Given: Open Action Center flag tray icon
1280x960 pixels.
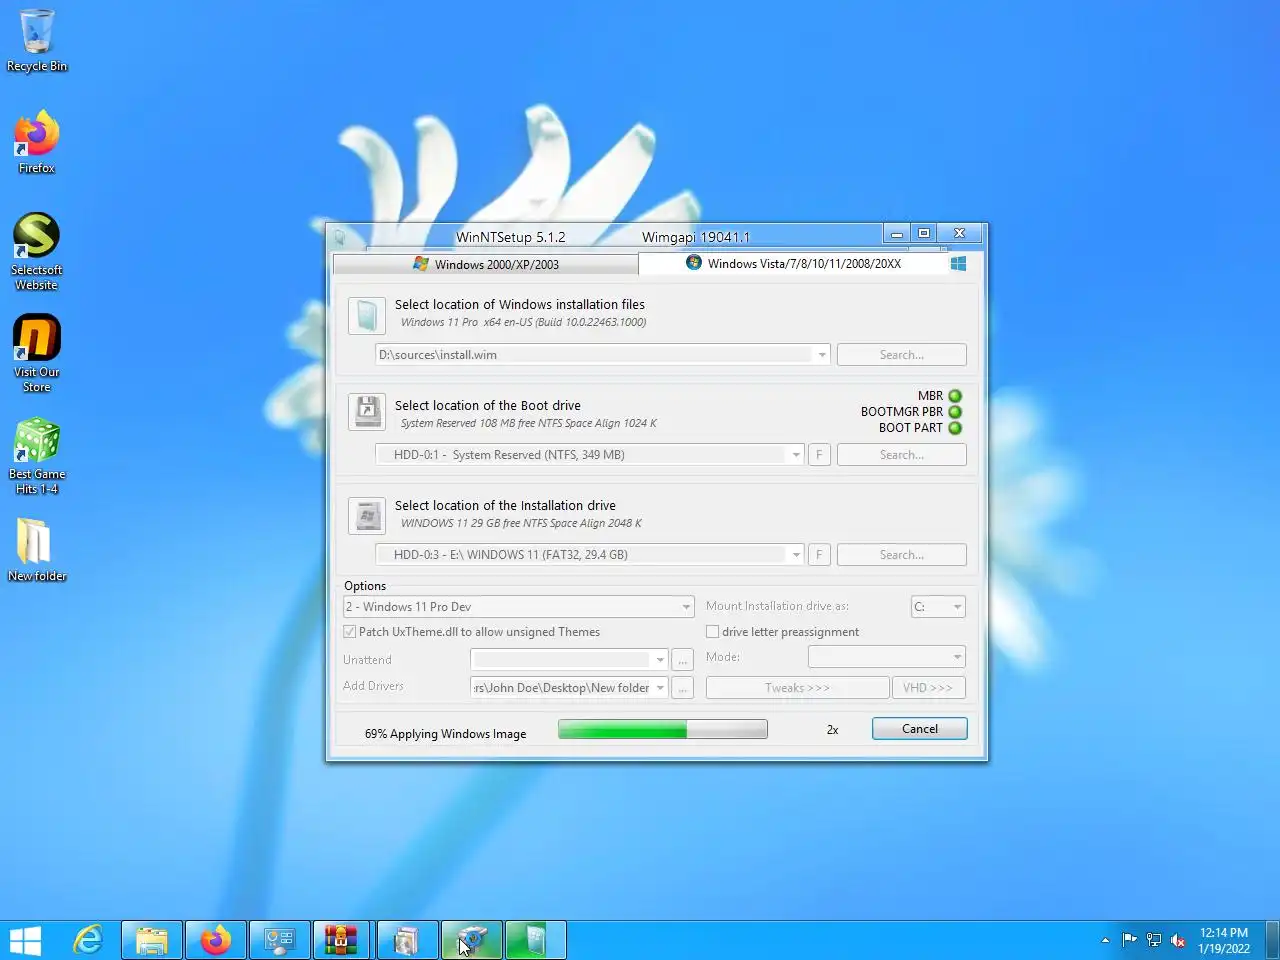Looking at the screenshot, I should tap(1130, 940).
